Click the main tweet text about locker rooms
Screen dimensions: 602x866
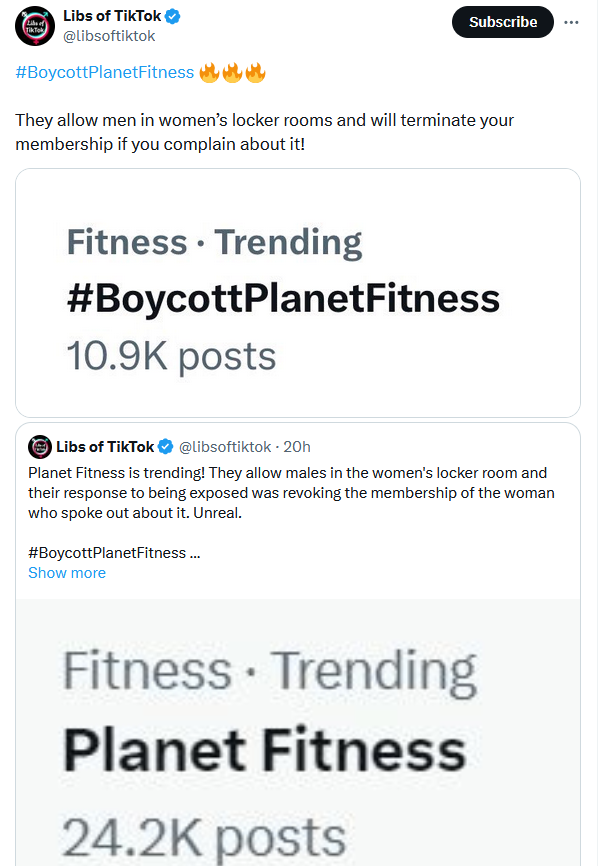click(x=265, y=132)
